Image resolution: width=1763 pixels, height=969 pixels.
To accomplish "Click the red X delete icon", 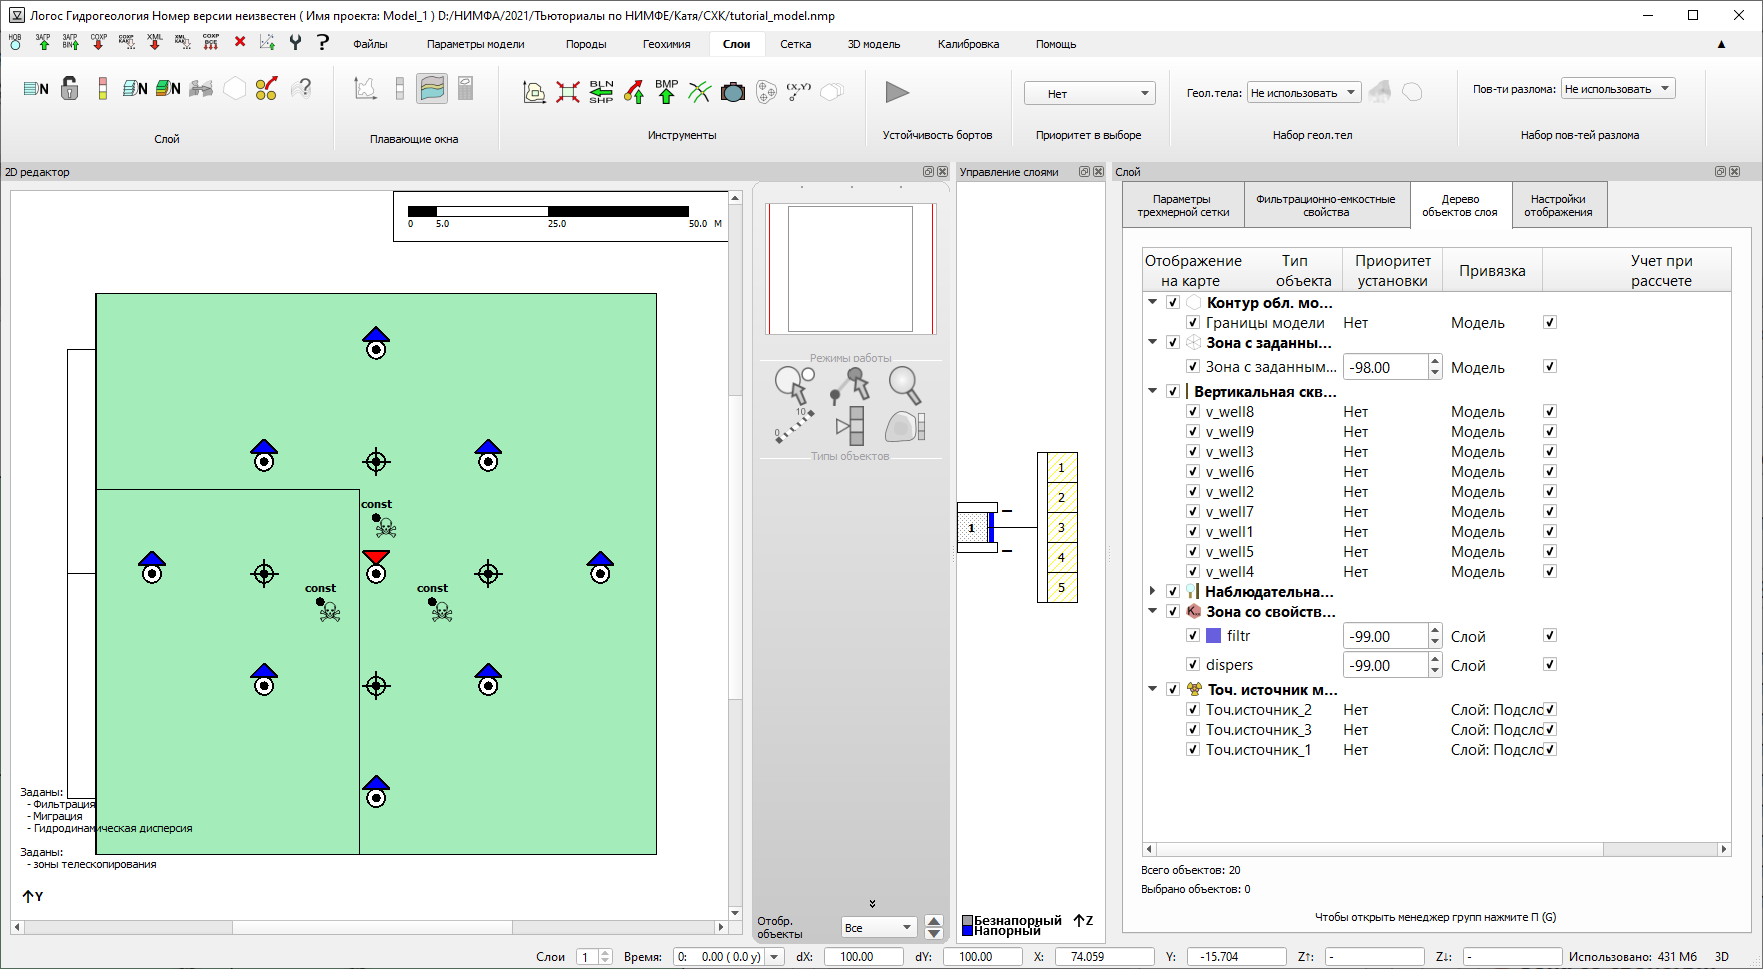I will [240, 42].
